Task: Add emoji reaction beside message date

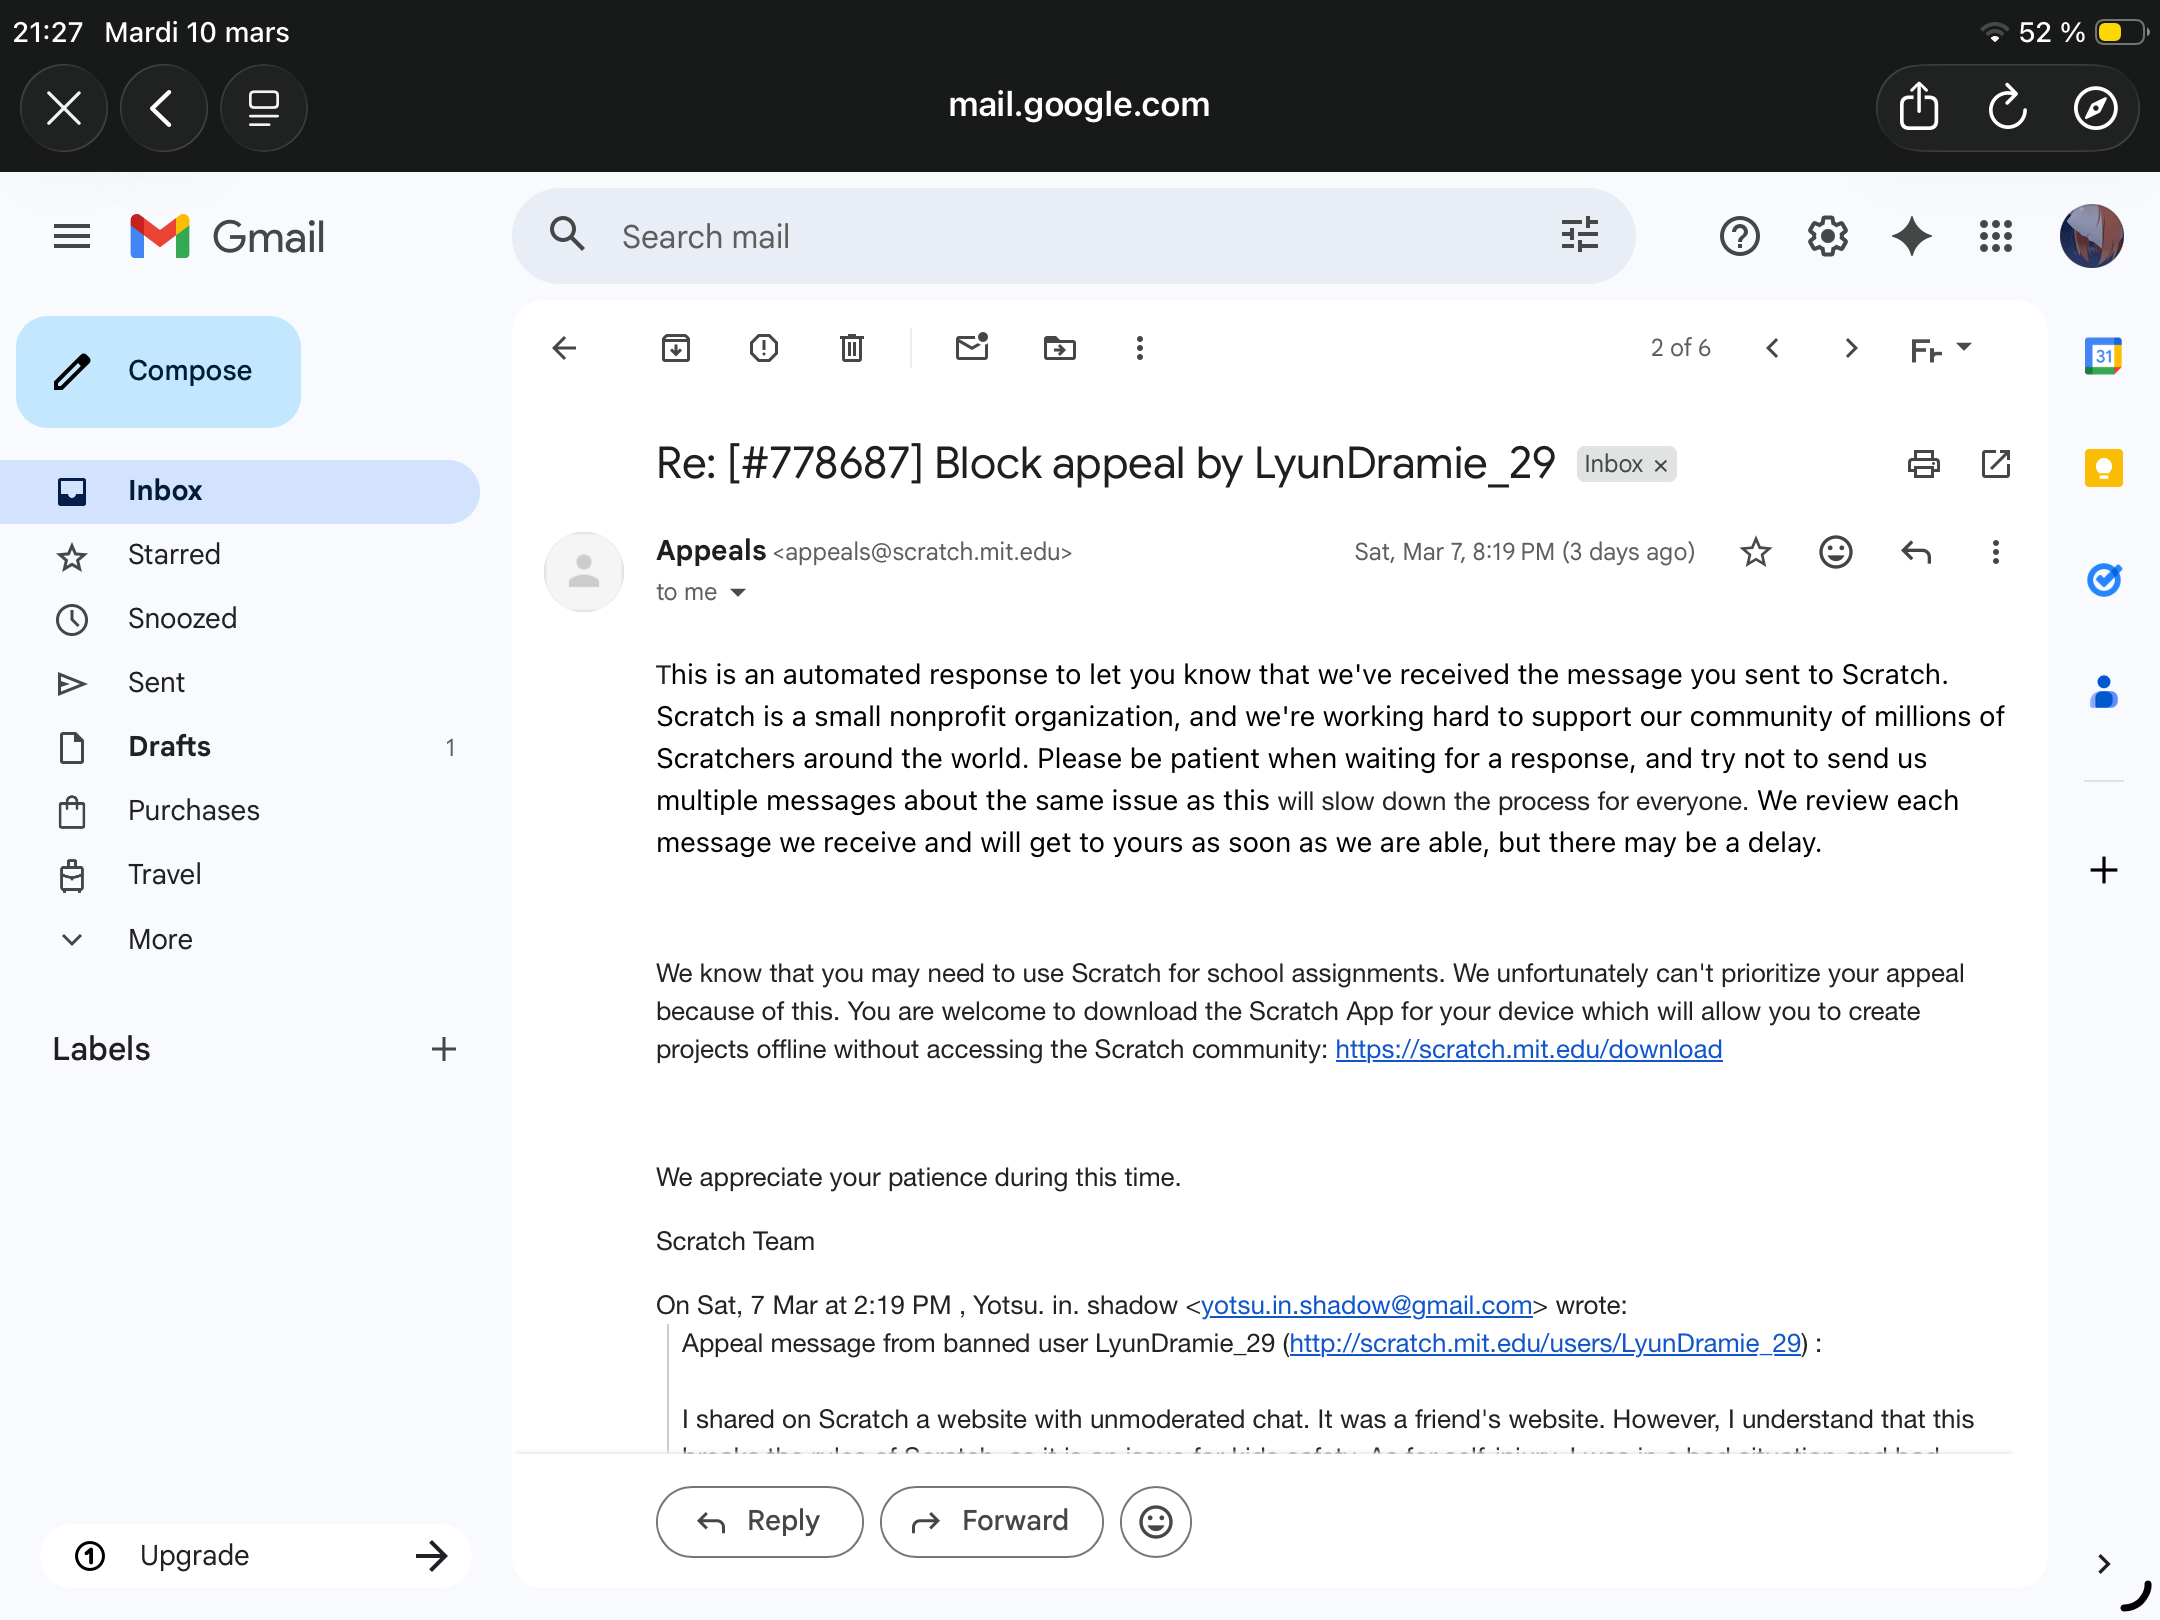Action: pyautogui.click(x=1836, y=552)
